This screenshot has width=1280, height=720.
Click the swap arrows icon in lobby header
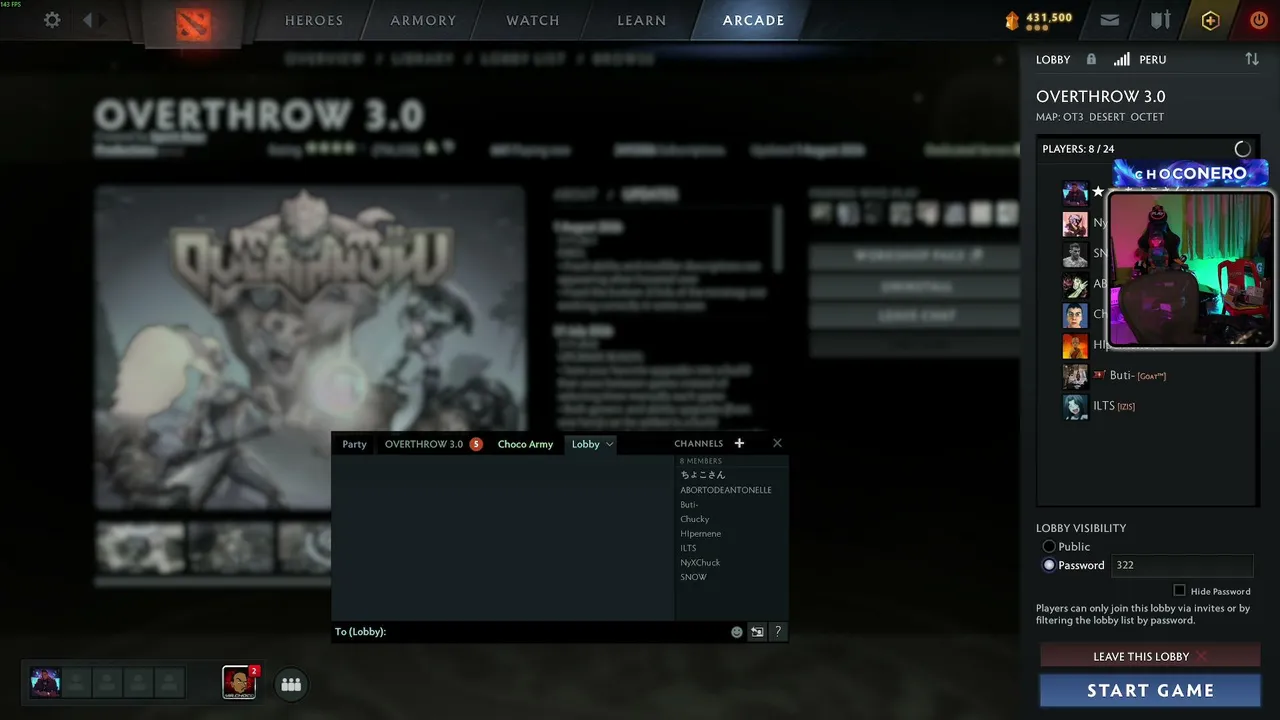click(x=1252, y=59)
